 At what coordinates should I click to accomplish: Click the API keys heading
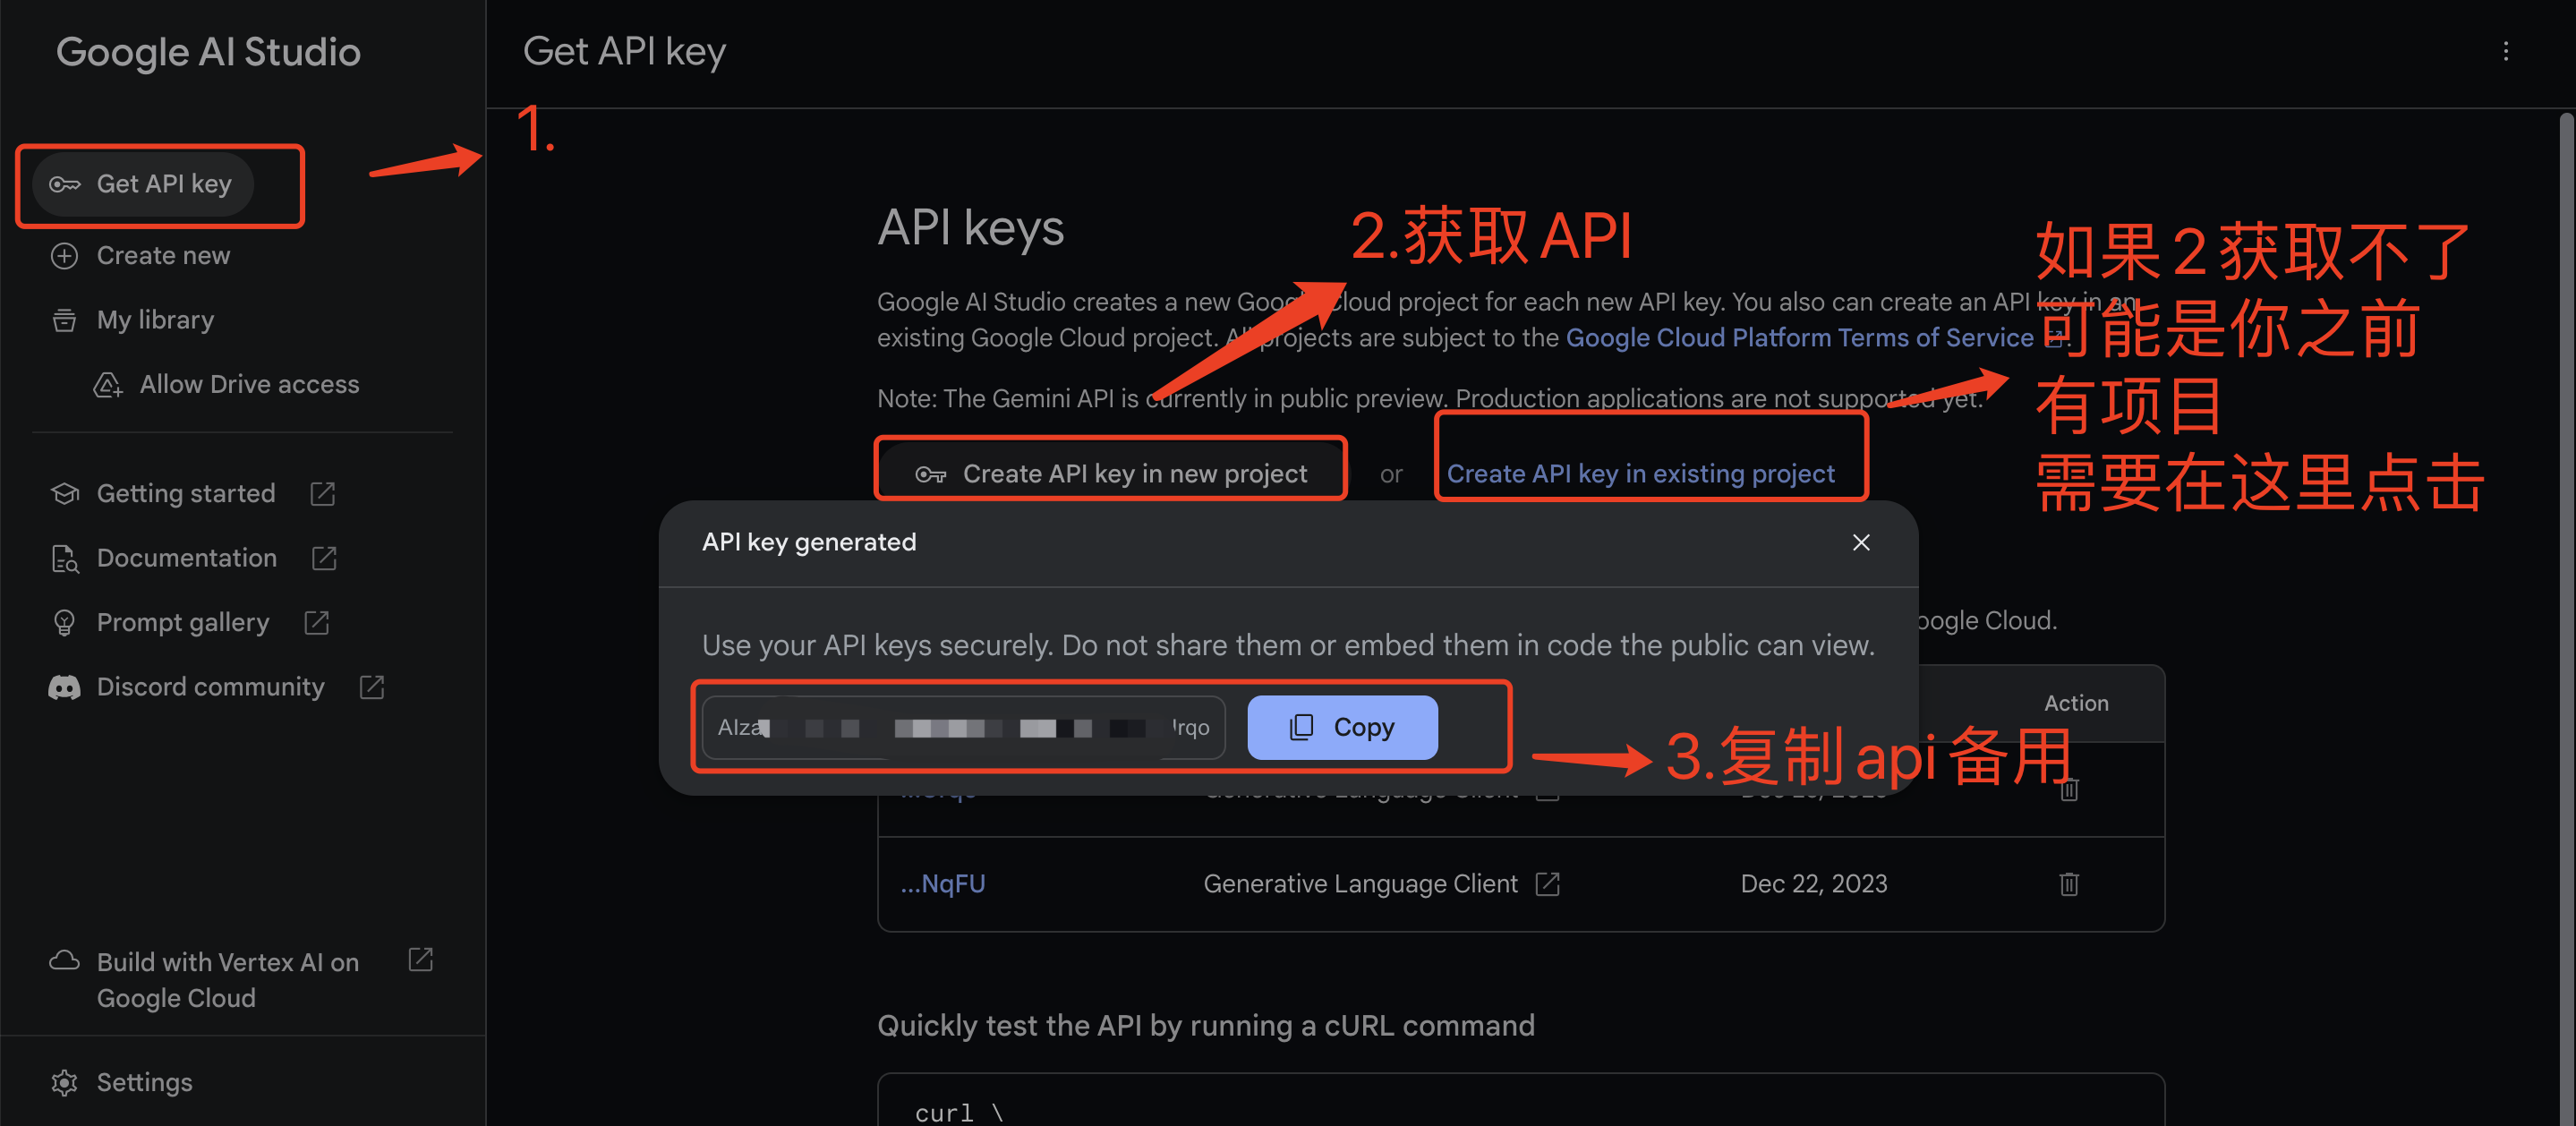(x=970, y=228)
